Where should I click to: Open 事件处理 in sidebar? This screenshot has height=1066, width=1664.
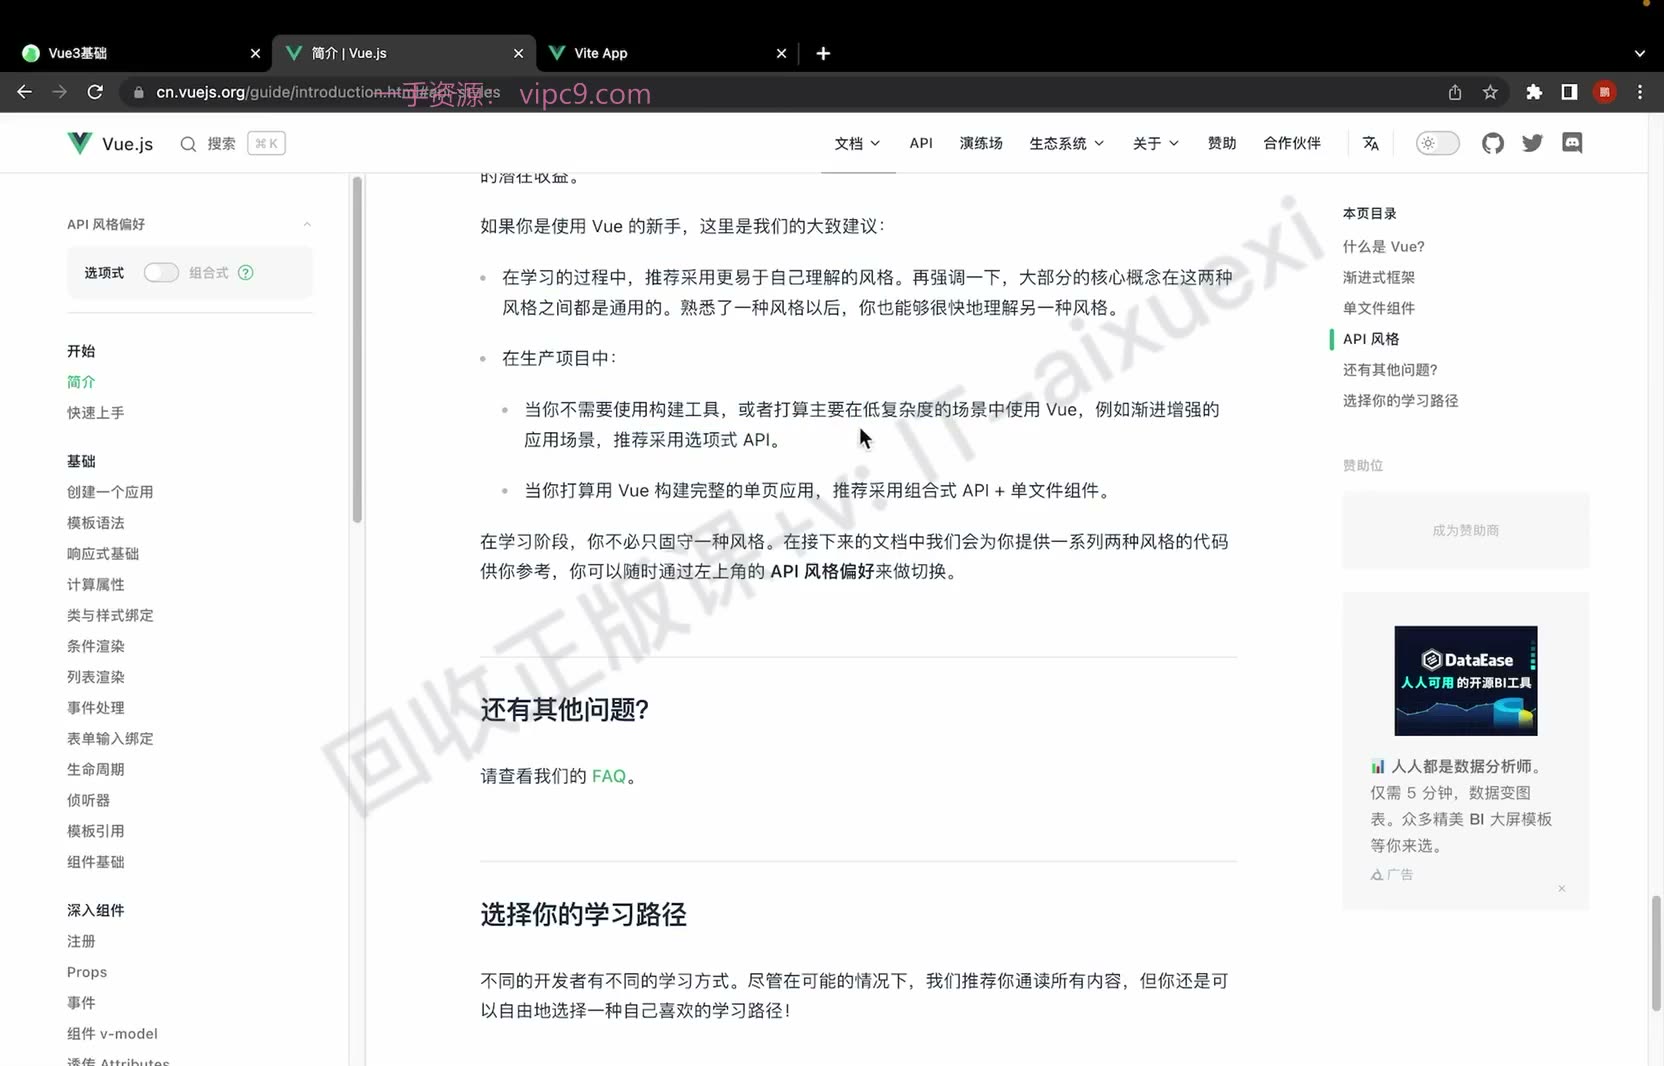pyautogui.click(x=95, y=708)
